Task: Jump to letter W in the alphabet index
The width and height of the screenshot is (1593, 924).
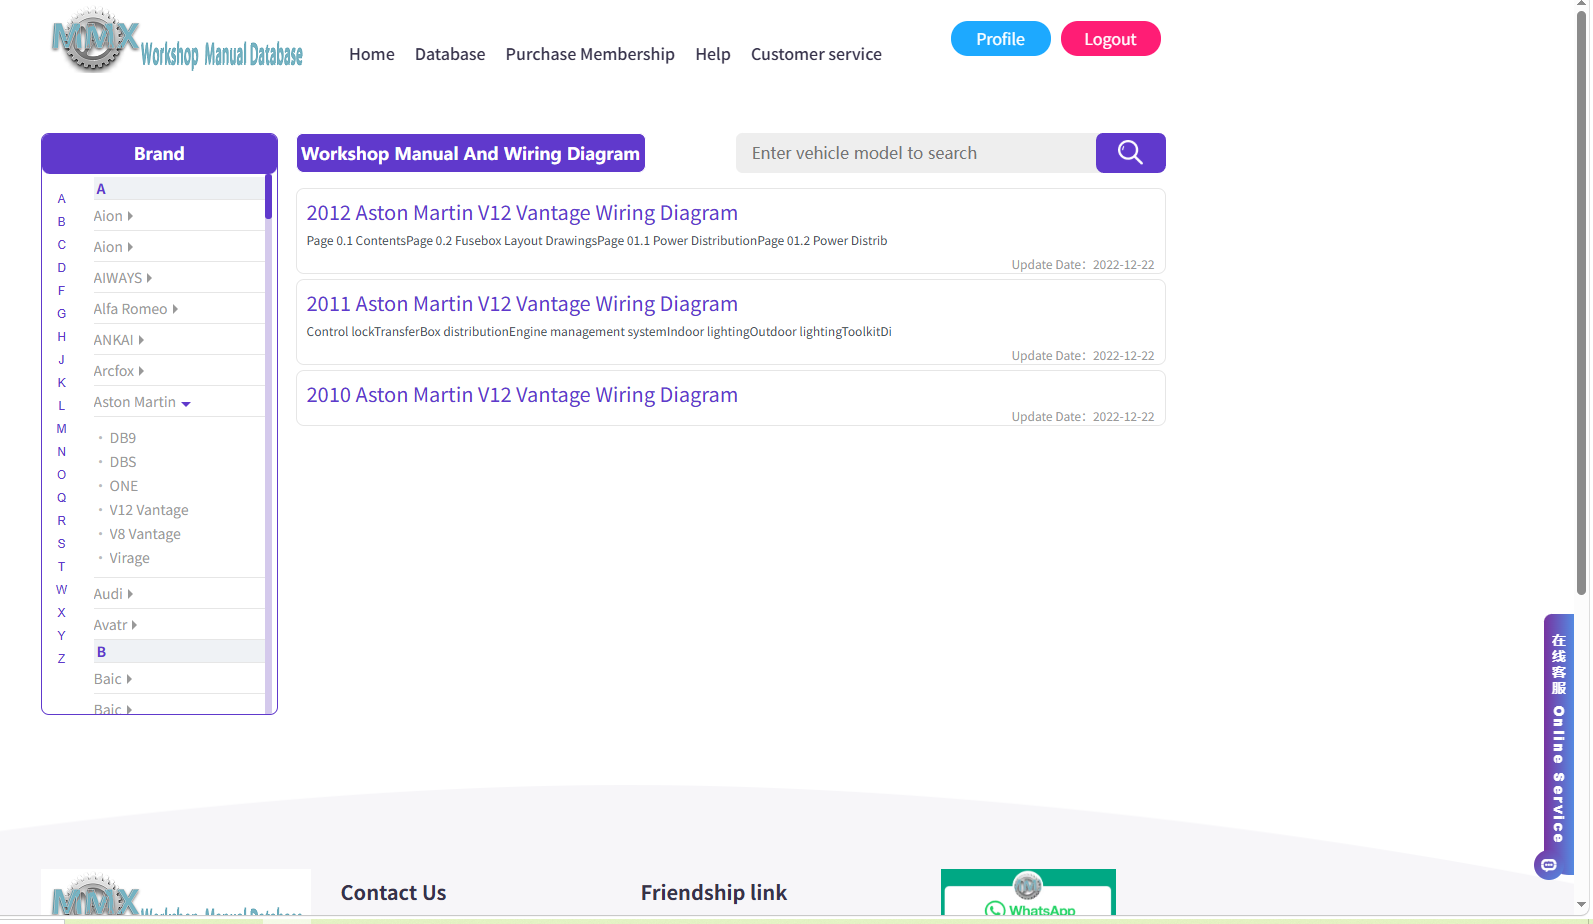Action: click(61, 590)
